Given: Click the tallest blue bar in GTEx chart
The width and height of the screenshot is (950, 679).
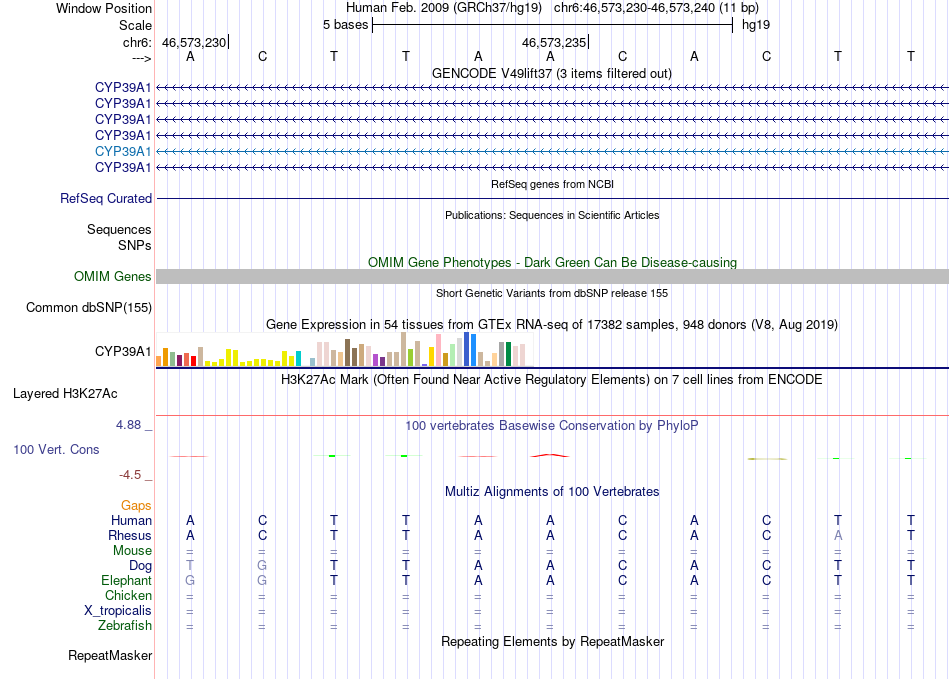Looking at the screenshot, I should (x=467, y=349).
